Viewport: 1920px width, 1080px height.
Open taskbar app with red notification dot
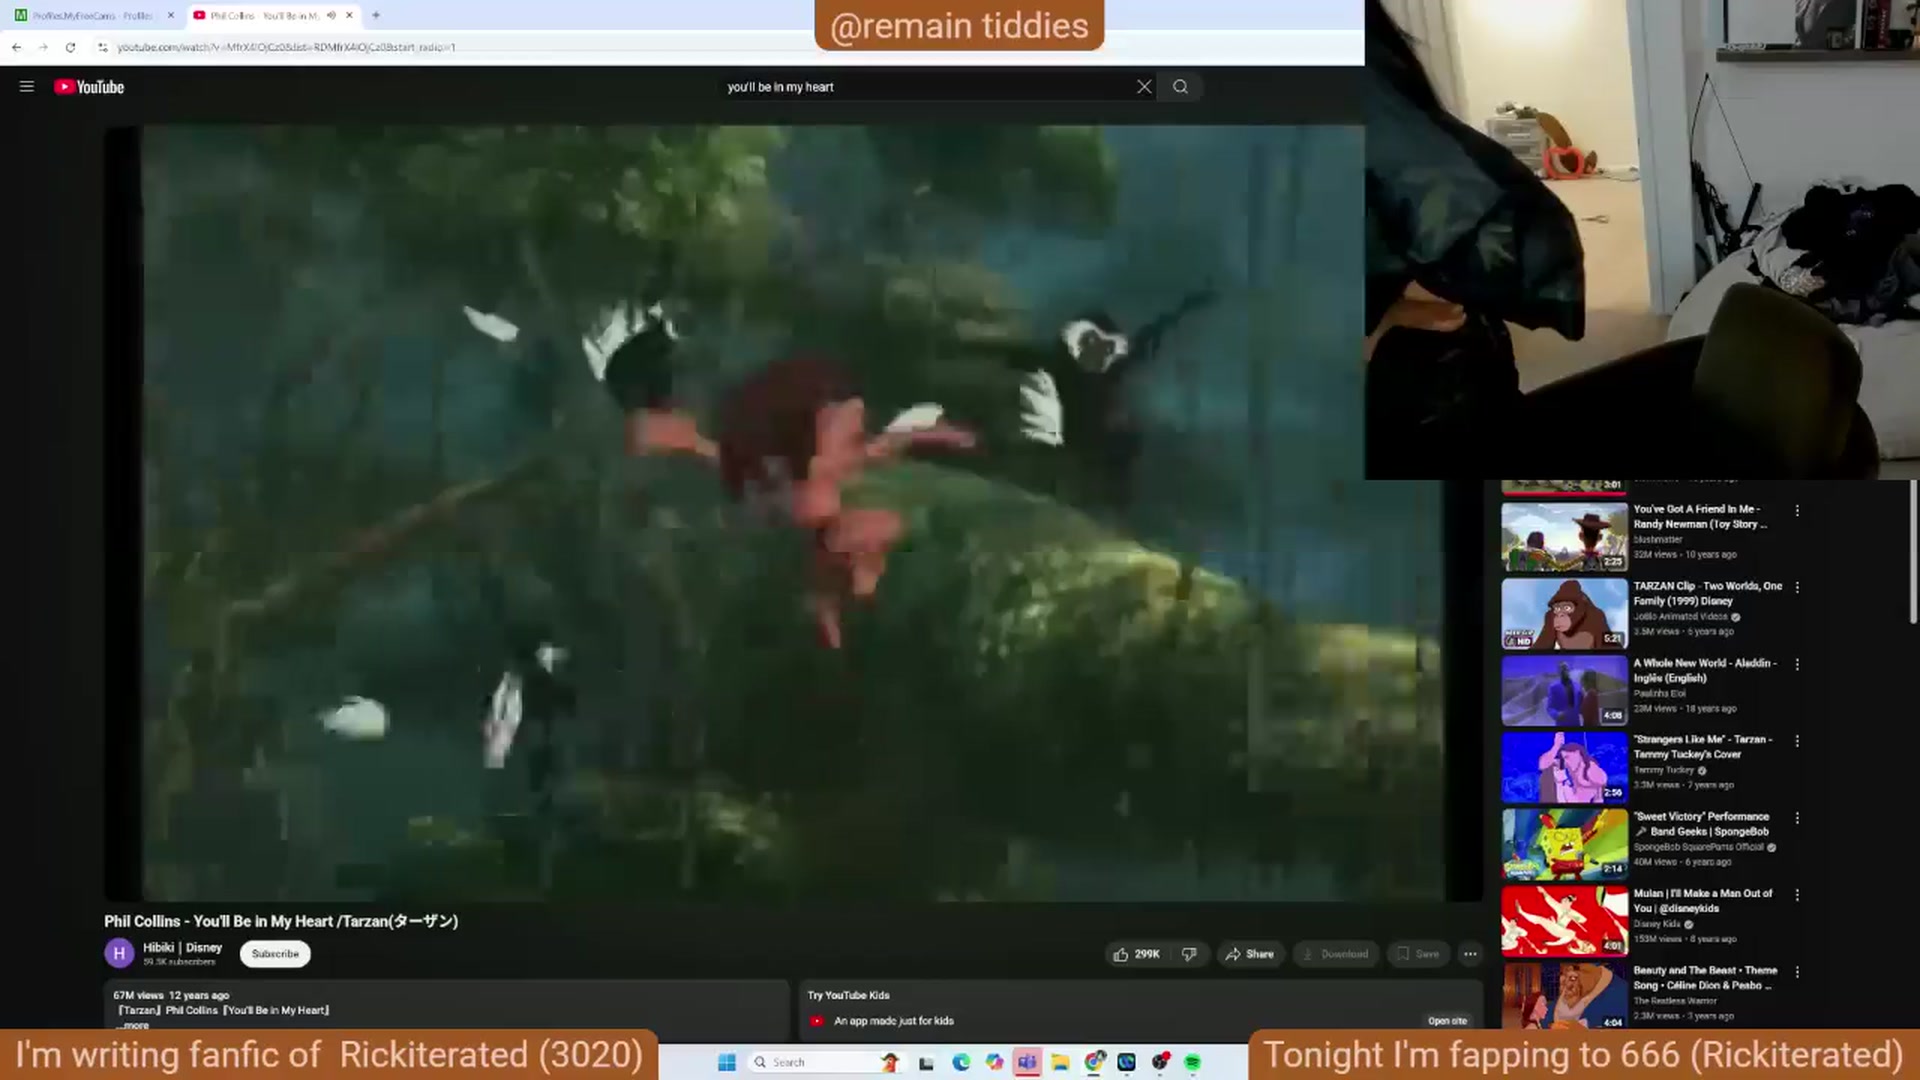(x=1160, y=1062)
